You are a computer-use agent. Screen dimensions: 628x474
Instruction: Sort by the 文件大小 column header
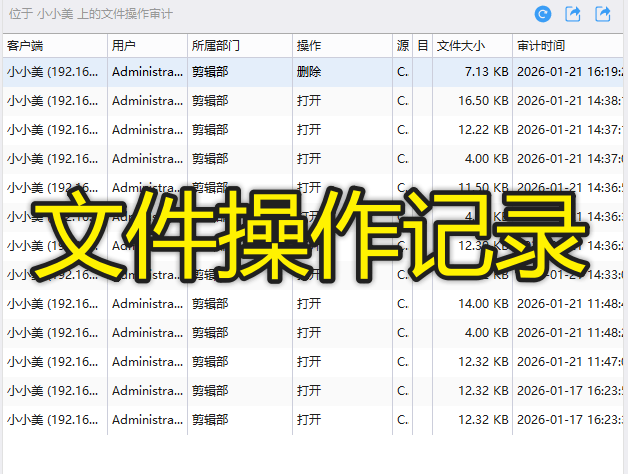coord(473,46)
